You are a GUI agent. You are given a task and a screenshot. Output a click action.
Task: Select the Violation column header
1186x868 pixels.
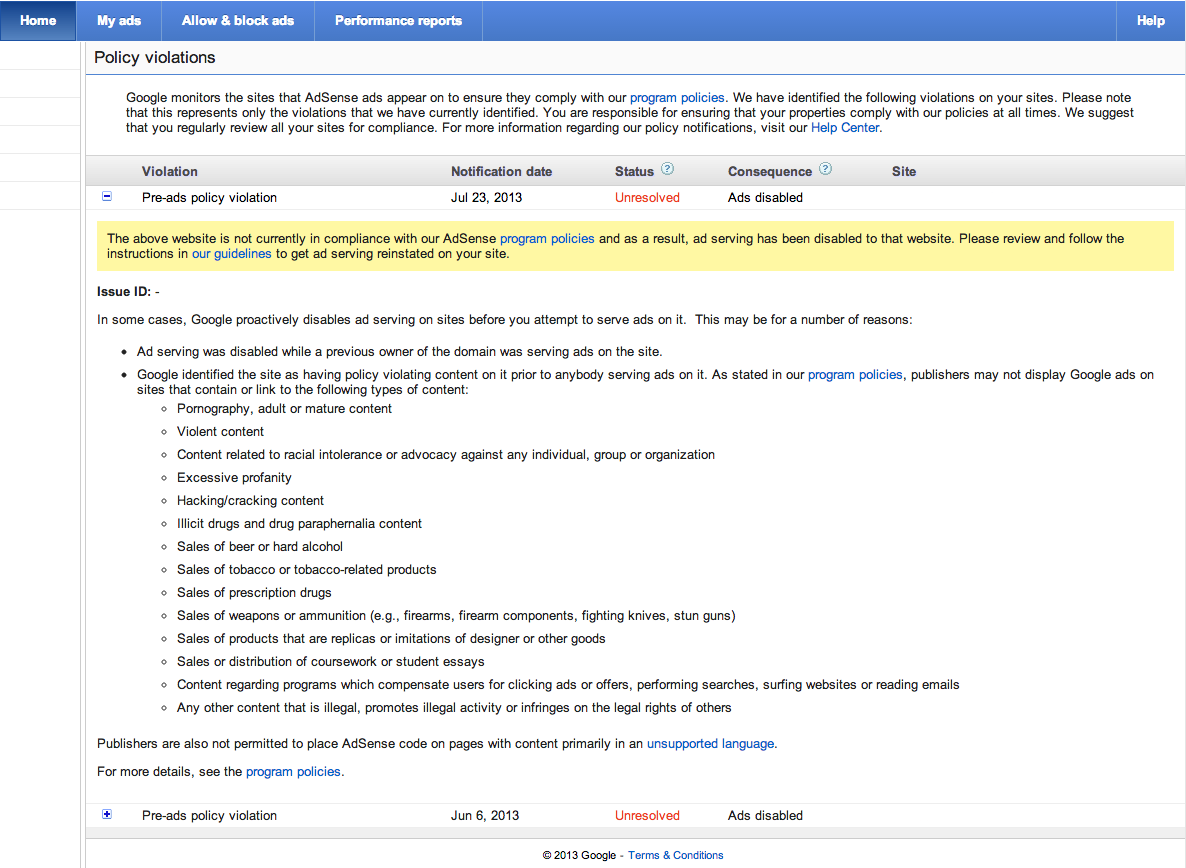pyautogui.click(x=169, y=172)
